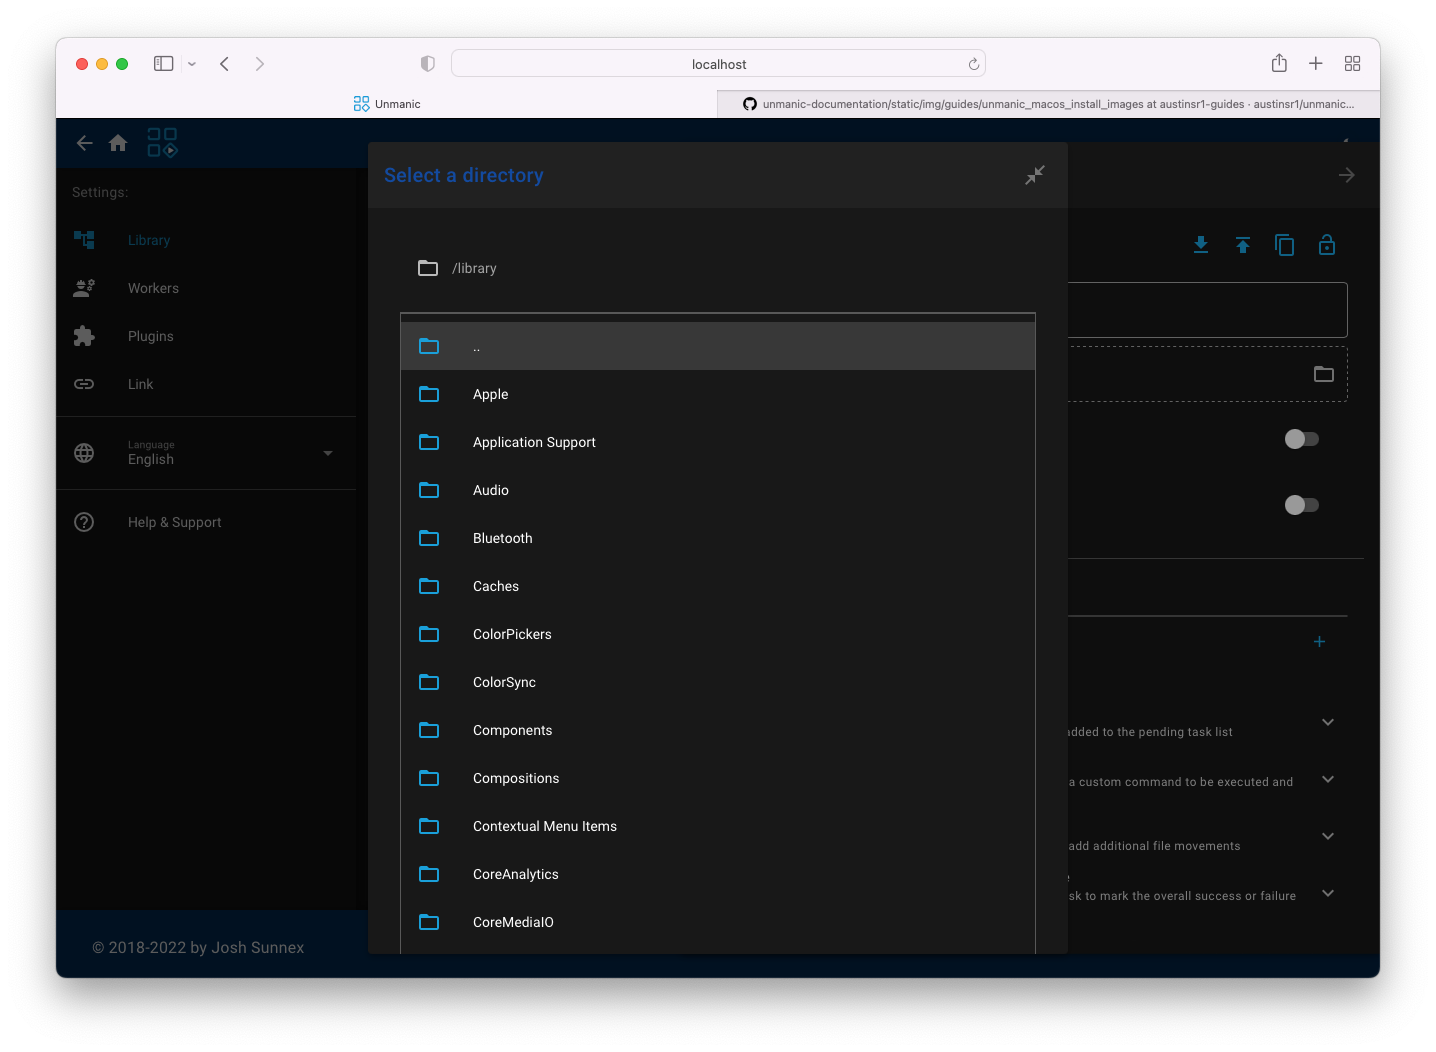Open Workers settings menu item
This screenshot has width=1436, height=1052.
(x=153, y=288)
